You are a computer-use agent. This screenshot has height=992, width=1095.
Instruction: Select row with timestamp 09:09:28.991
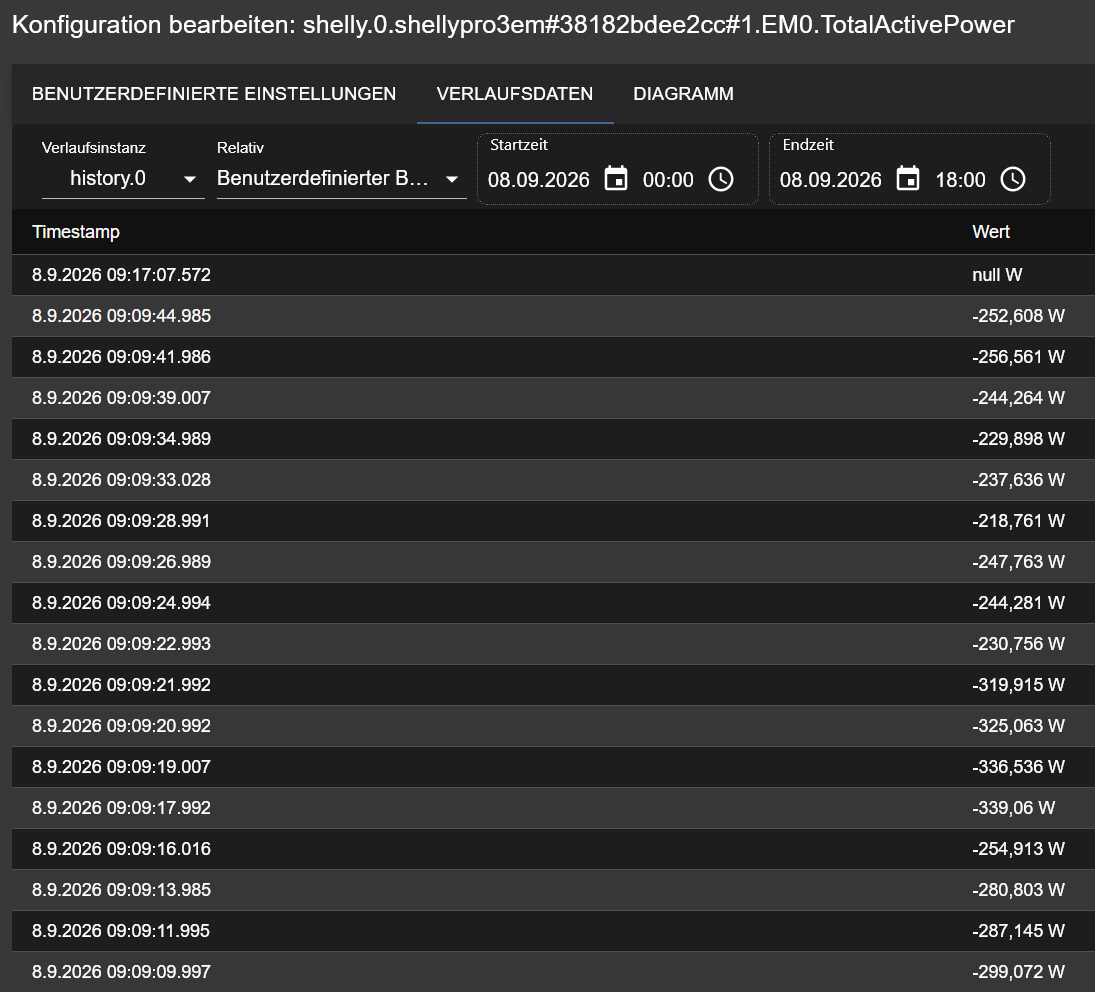tap(553, 521)
